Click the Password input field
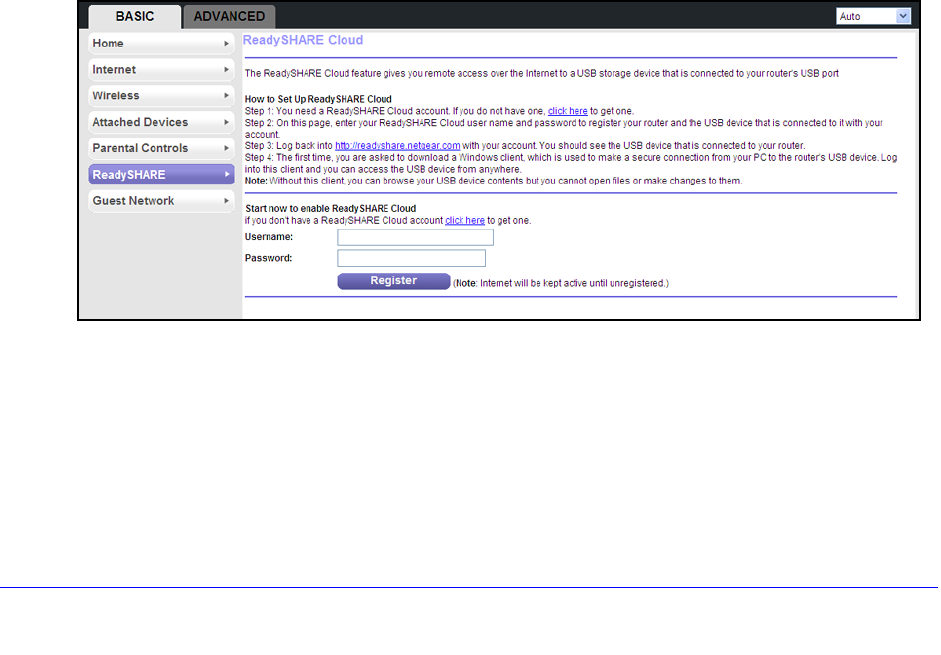This screenshot has height=655, width=941. click(411, 258)
